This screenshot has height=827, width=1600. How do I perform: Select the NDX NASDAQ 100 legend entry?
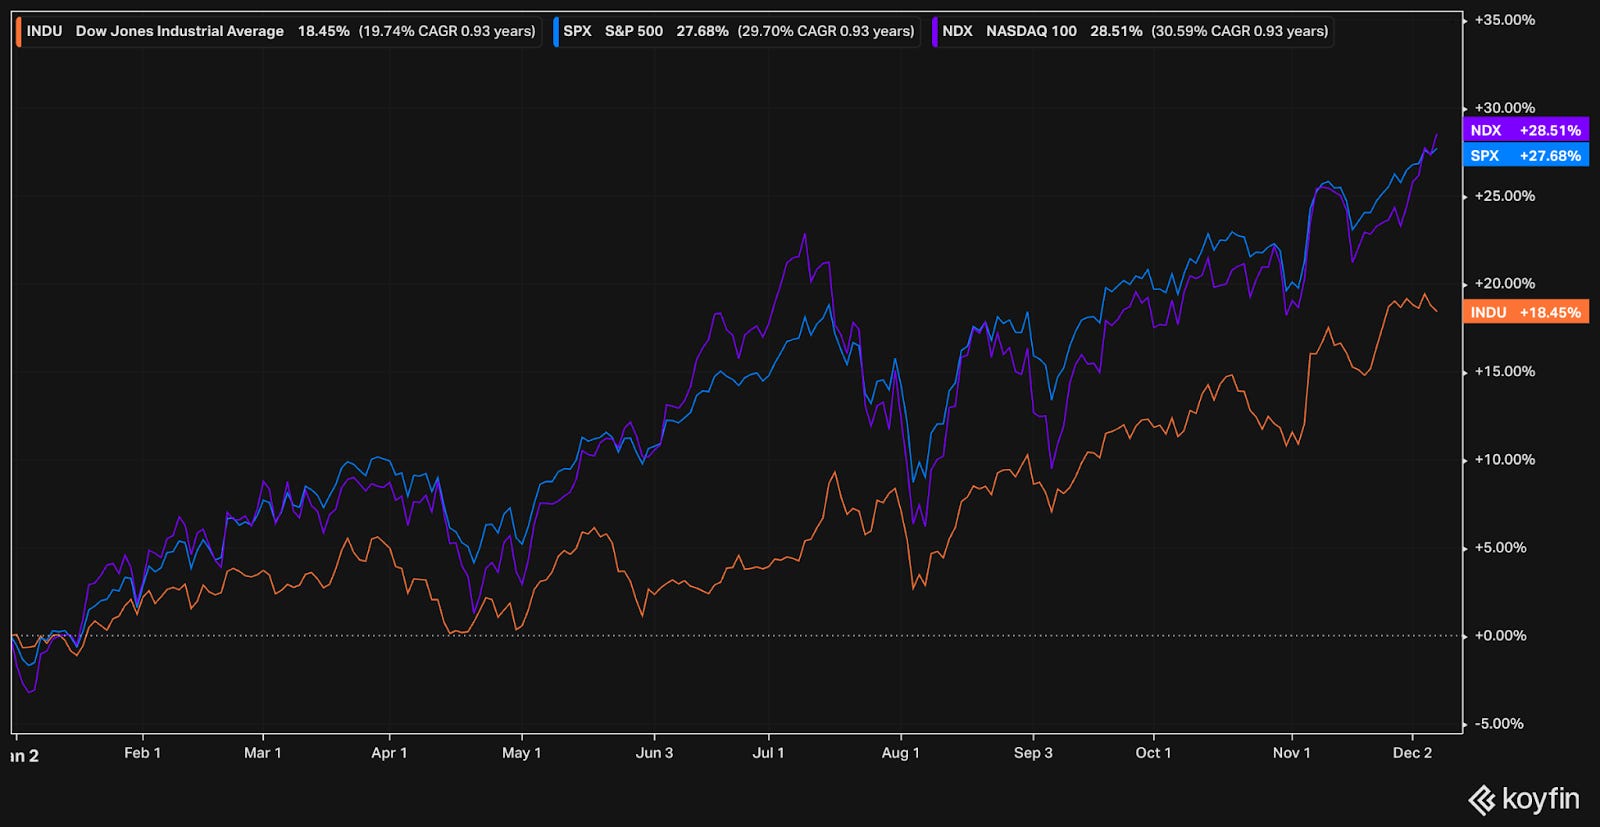pos(1132,31)
